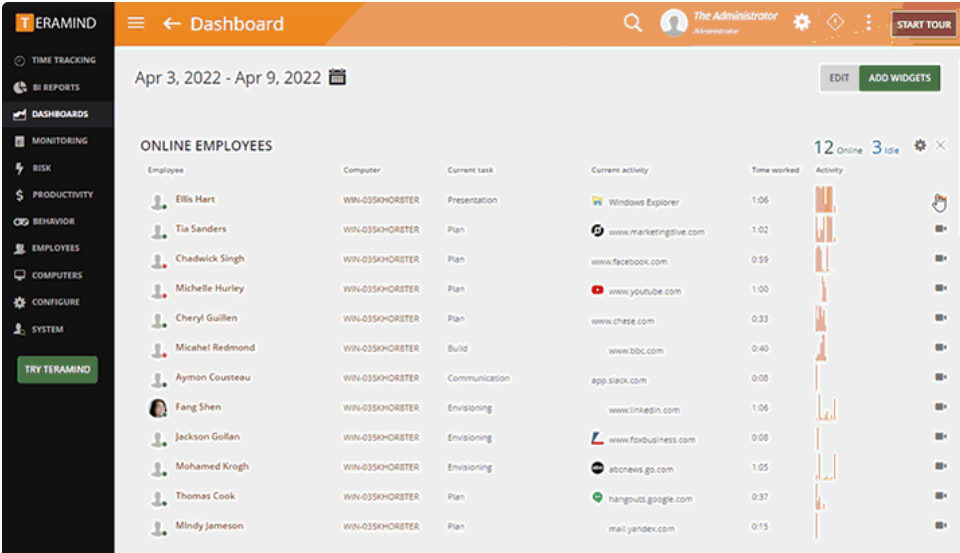This screenshot has width=960, height=553.
Task: Click Fang Shen's profile photo
Action: 158,408
